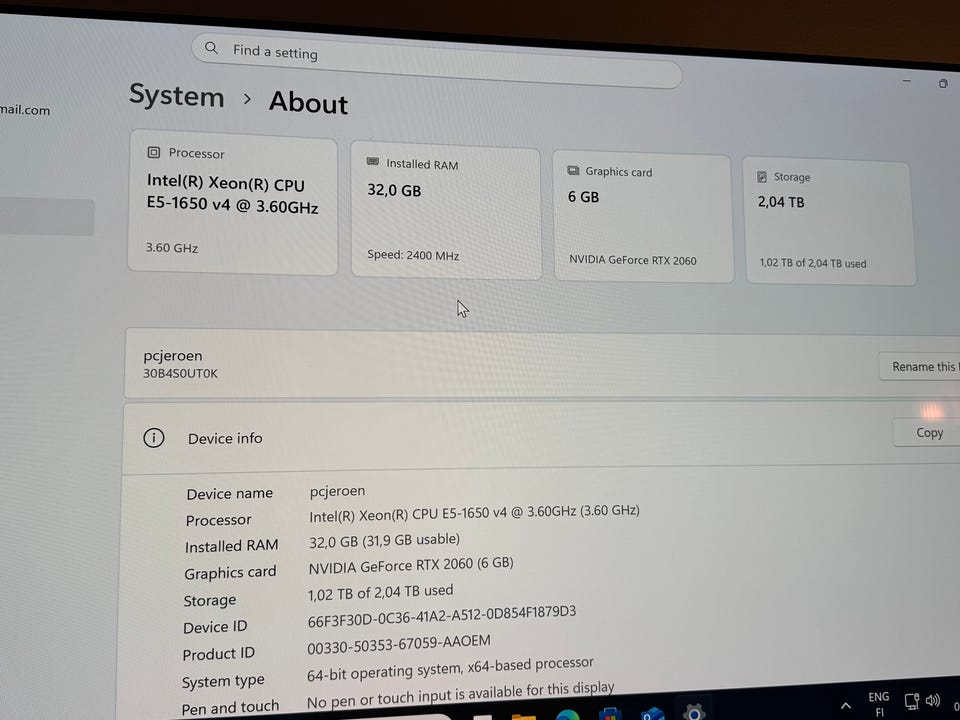
Task: Click the Processor chip icon
Action: coord(154,152)
